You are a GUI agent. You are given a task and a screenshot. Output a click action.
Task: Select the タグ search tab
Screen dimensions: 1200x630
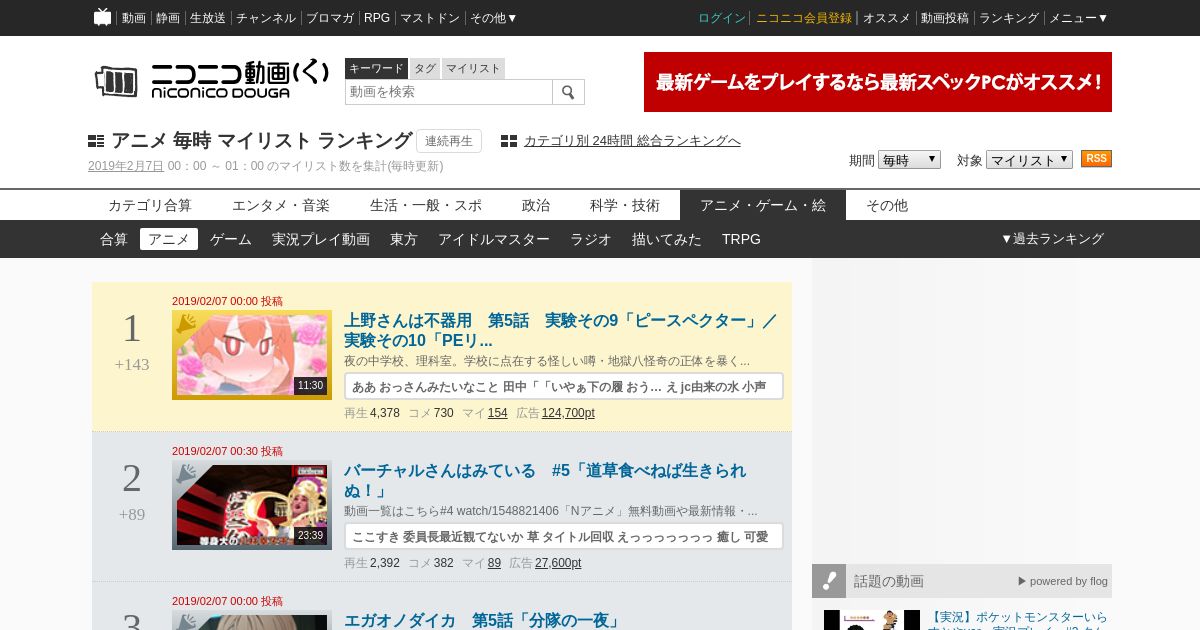(x=425, y=68)
